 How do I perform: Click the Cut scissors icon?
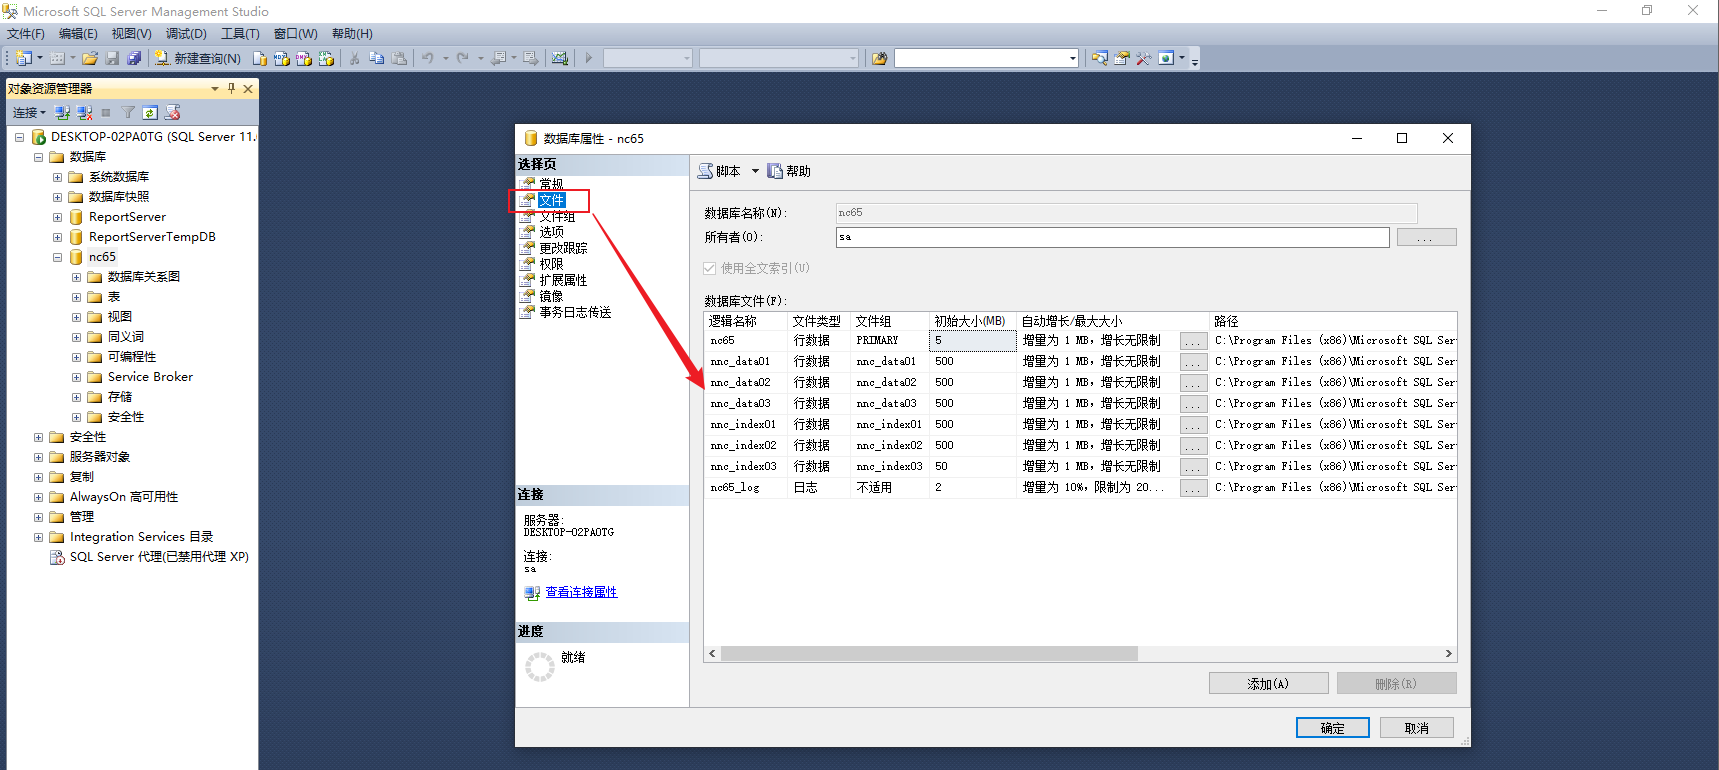click(354, 58)
